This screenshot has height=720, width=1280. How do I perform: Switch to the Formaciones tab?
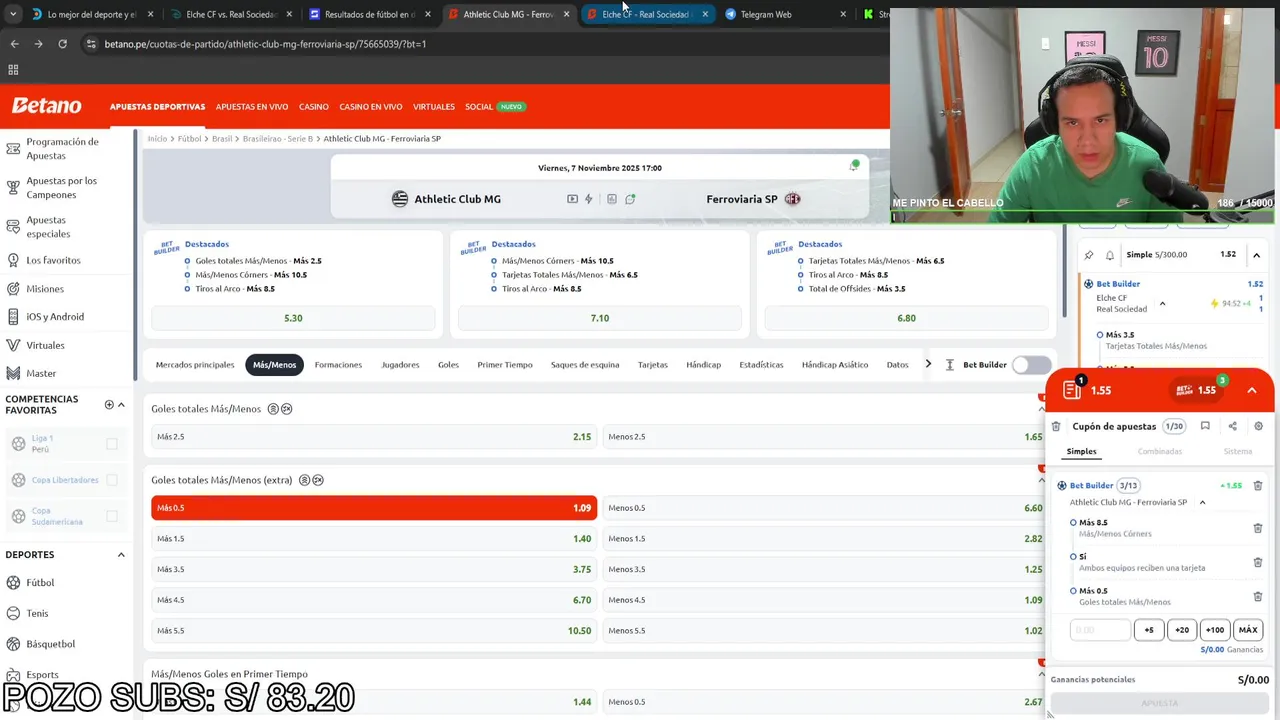tap(338, 365)
